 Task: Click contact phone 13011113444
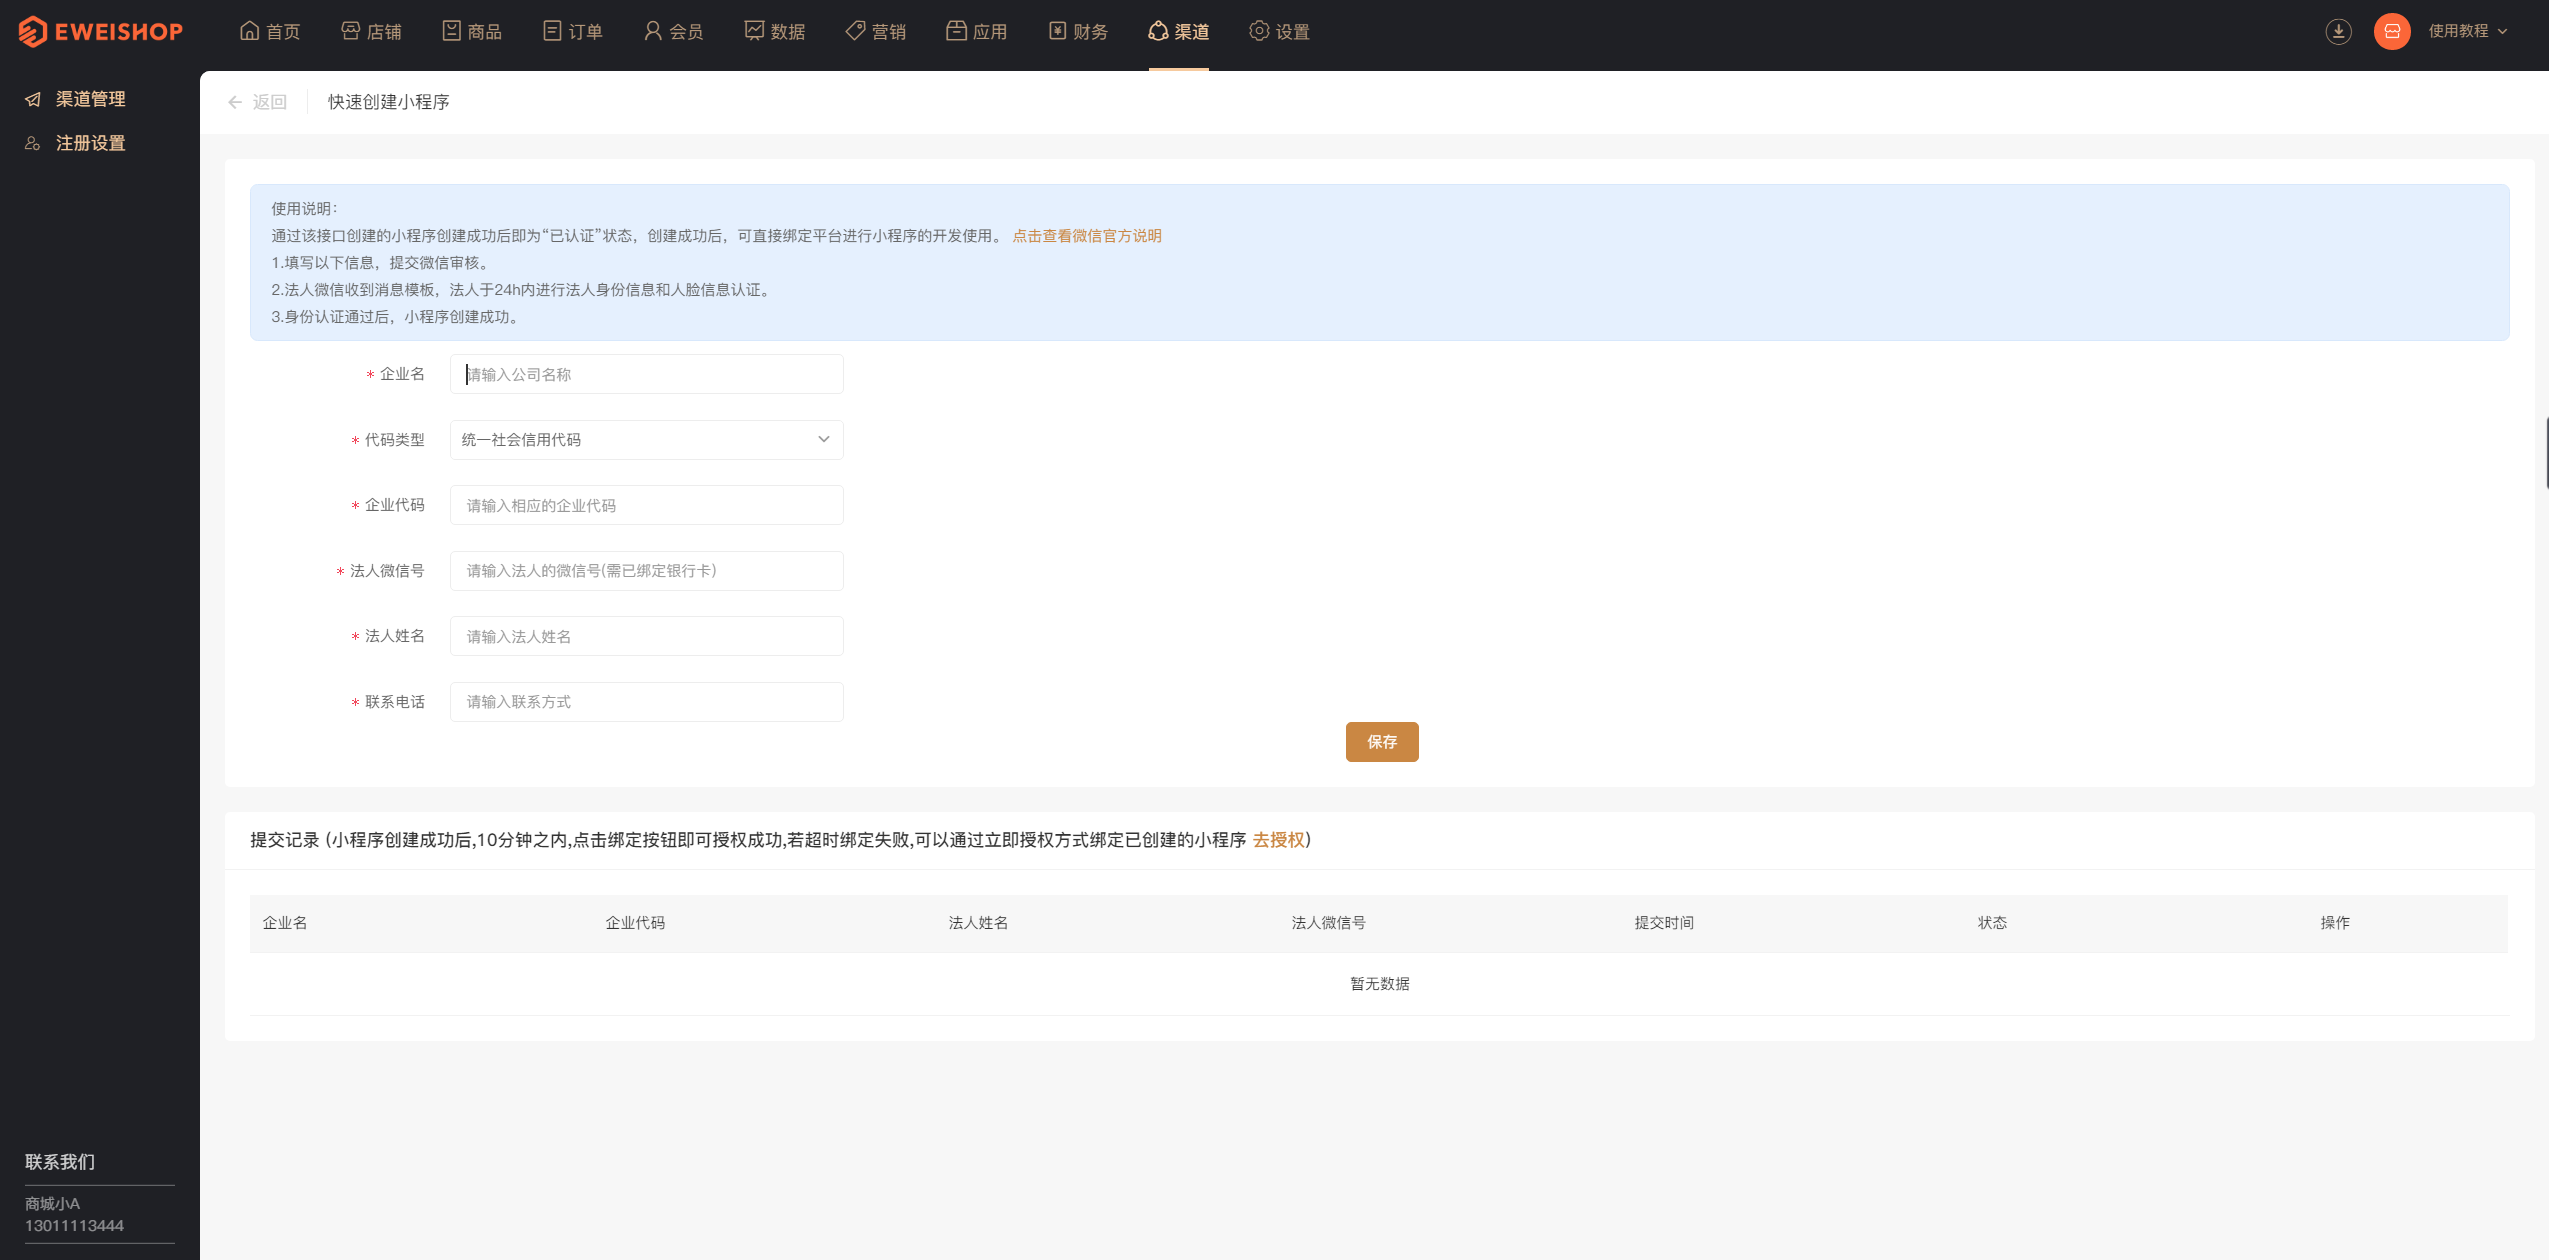(x=75, y=1226)
